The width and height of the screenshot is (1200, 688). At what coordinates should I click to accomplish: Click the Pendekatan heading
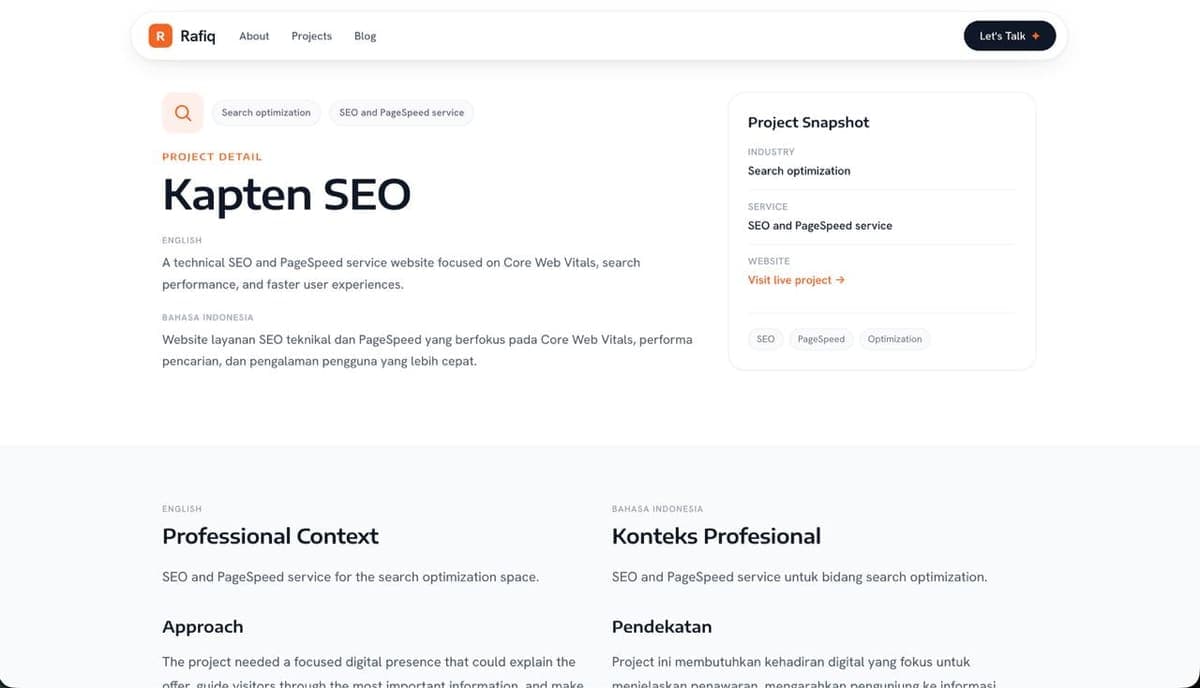click(662, 627)
